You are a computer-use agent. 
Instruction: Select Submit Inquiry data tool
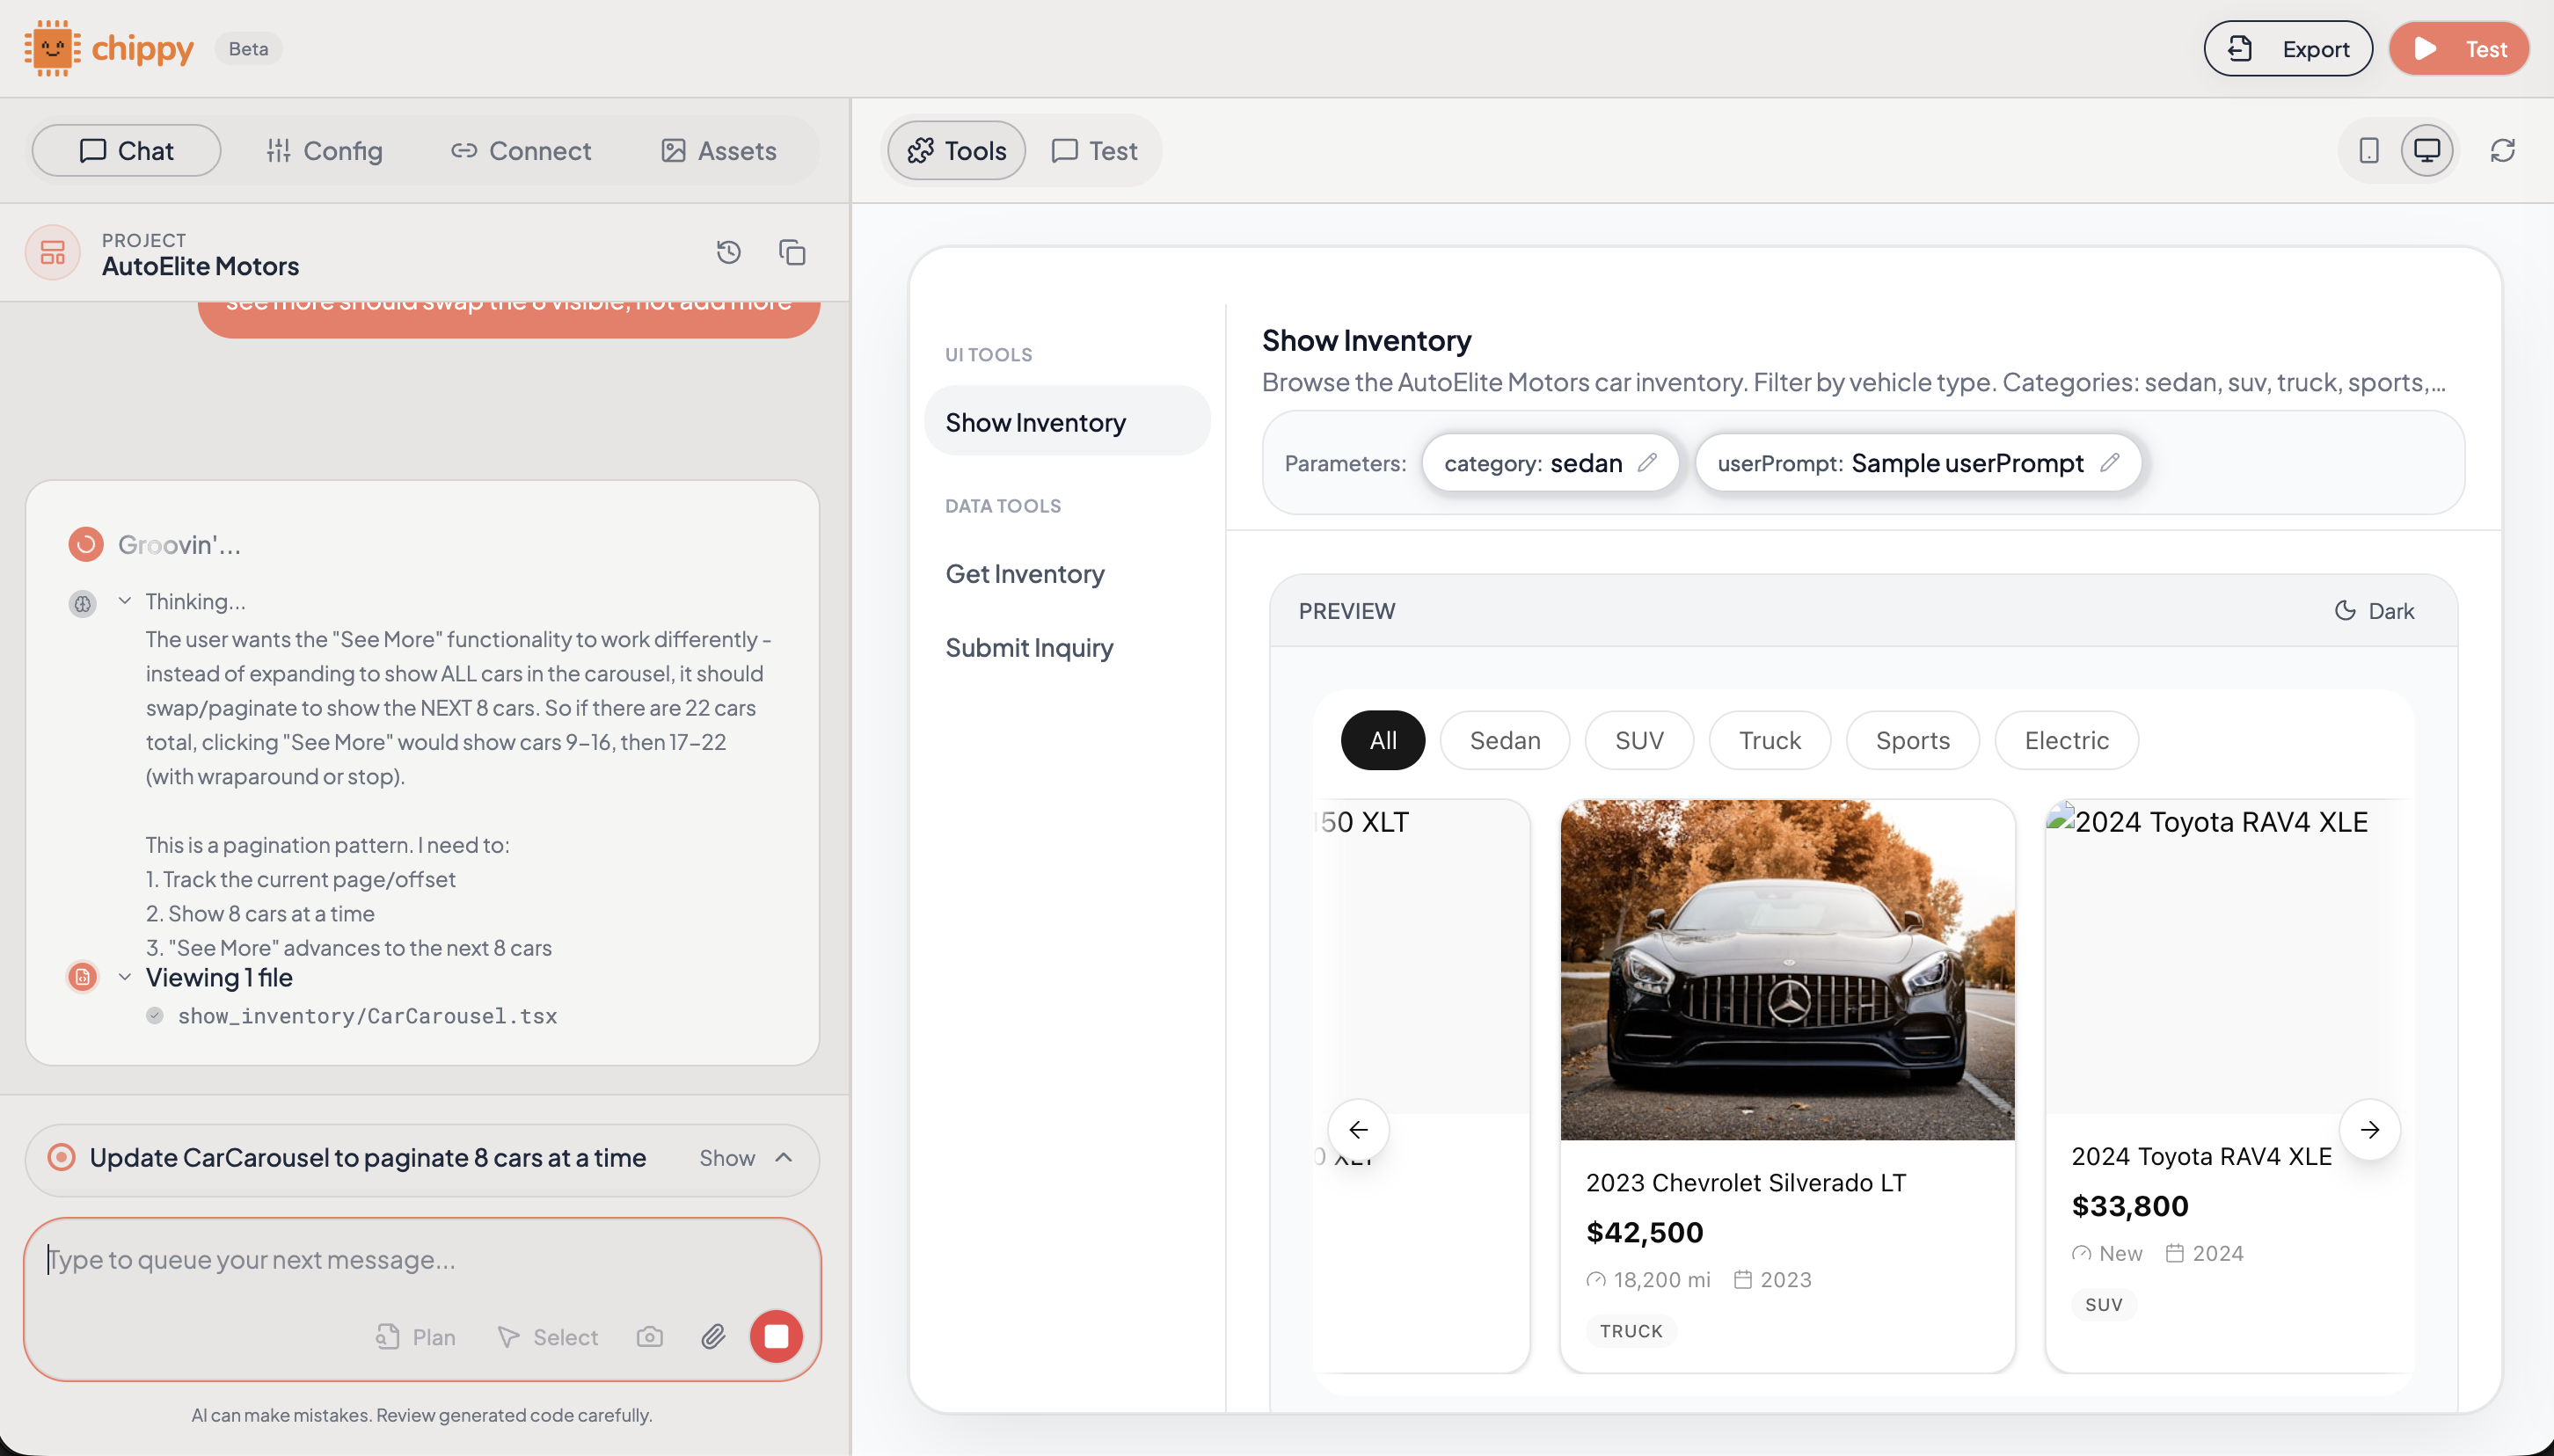1029,648
